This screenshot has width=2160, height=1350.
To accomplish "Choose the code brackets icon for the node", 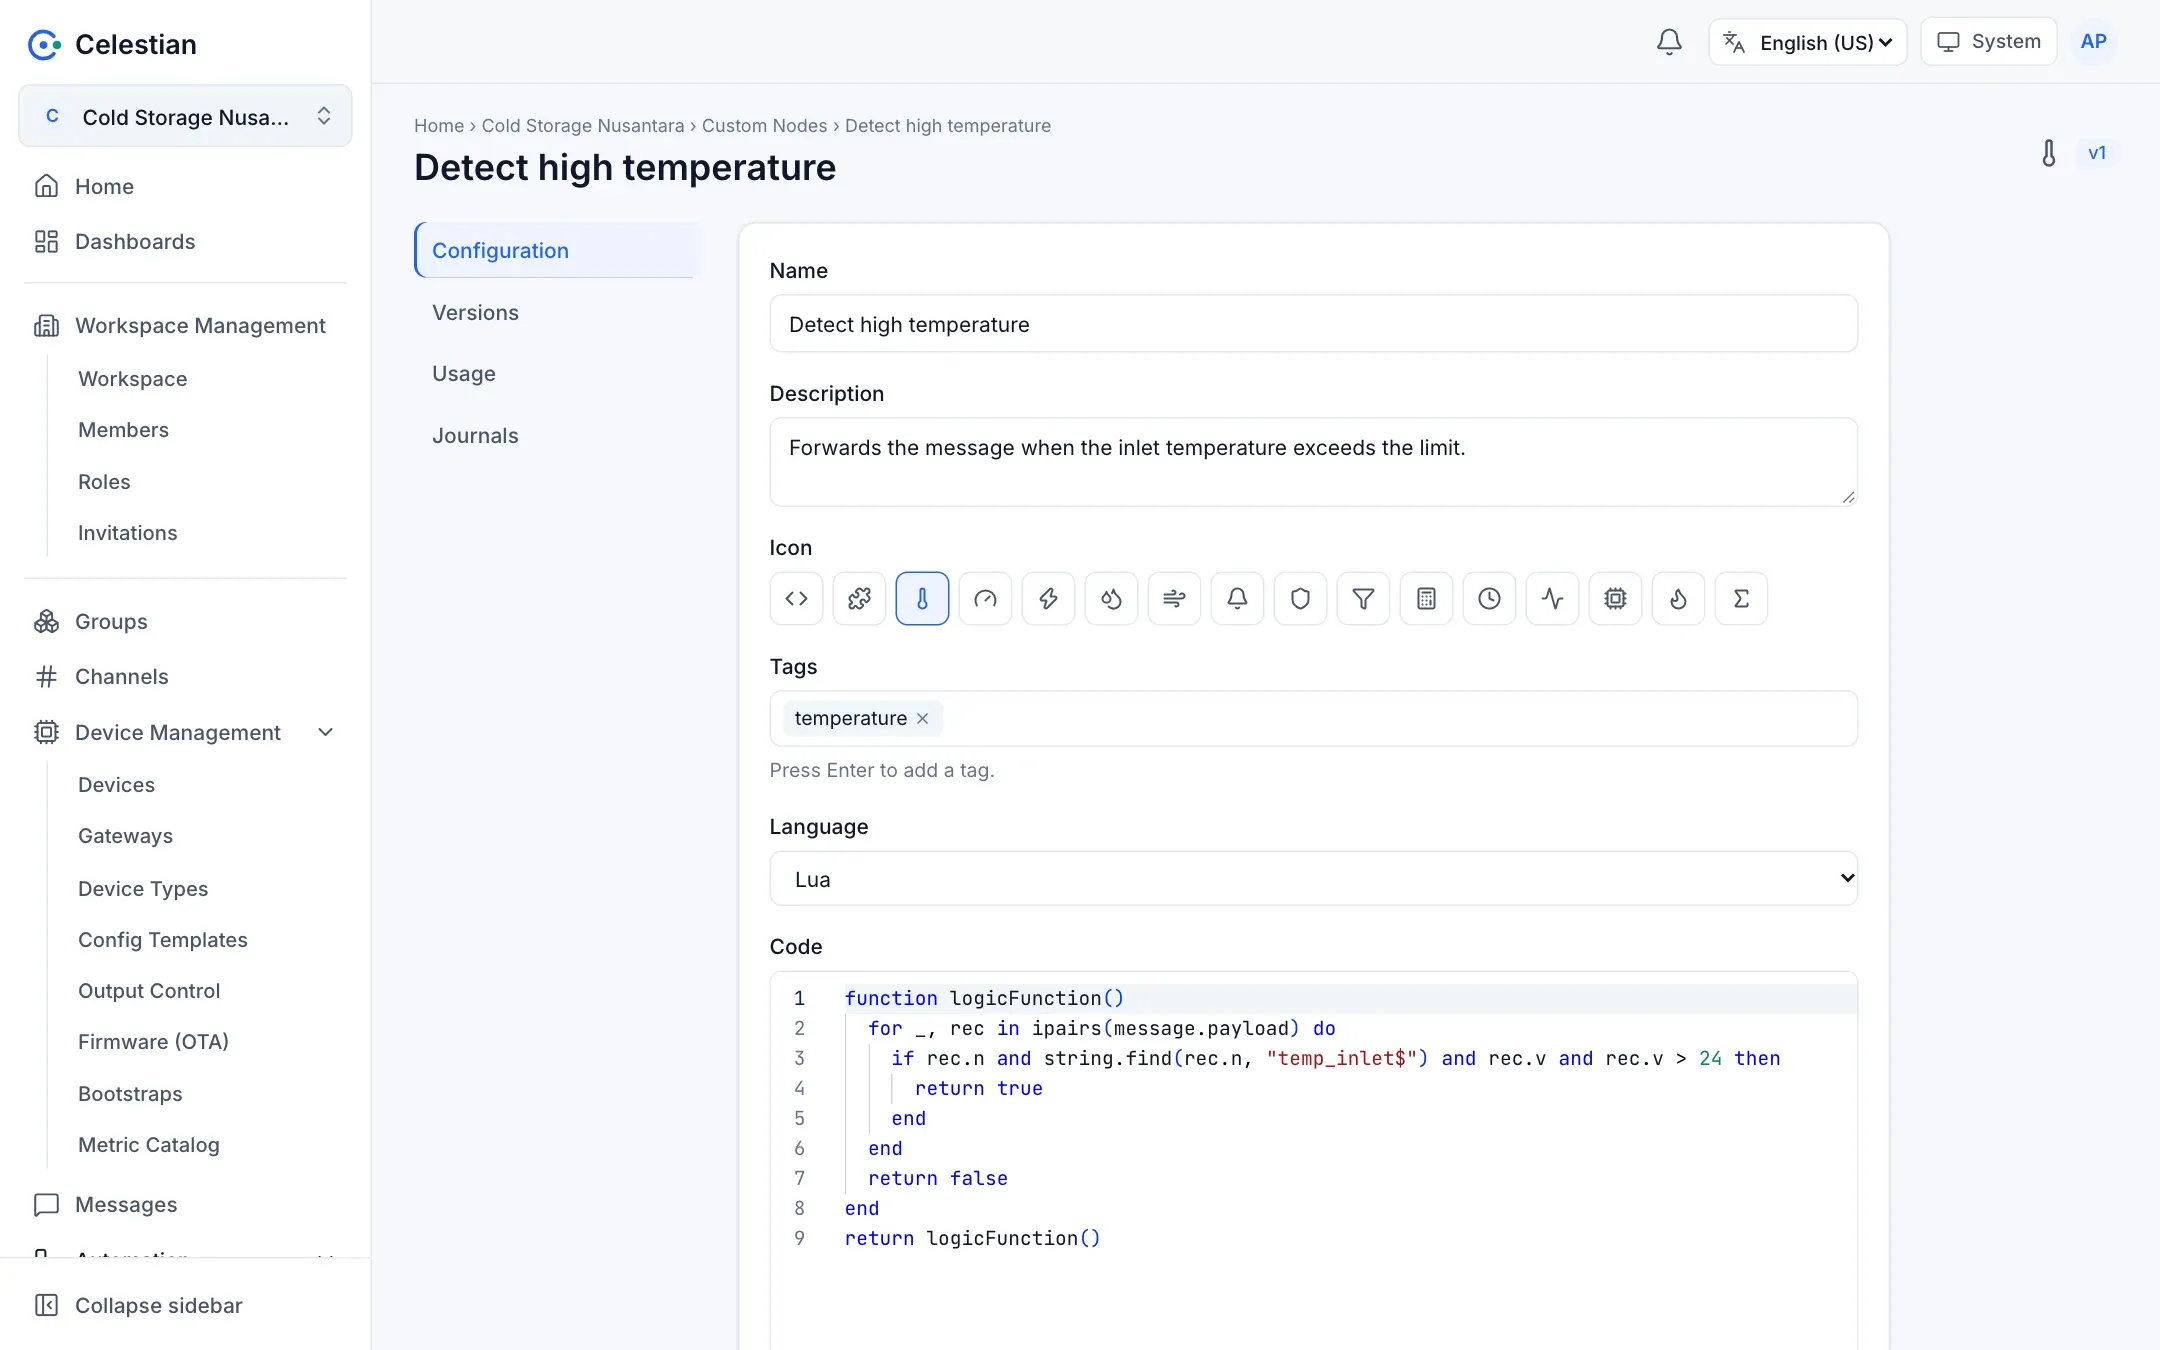I will click(796, 598).
